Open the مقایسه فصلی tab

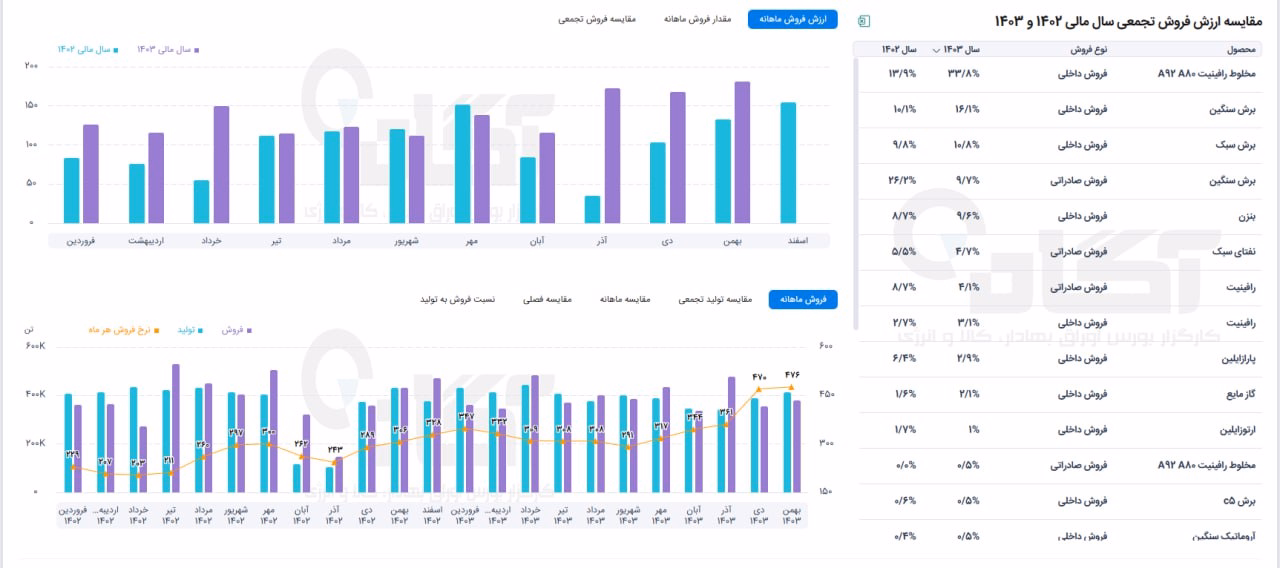(x=549, y=299)
